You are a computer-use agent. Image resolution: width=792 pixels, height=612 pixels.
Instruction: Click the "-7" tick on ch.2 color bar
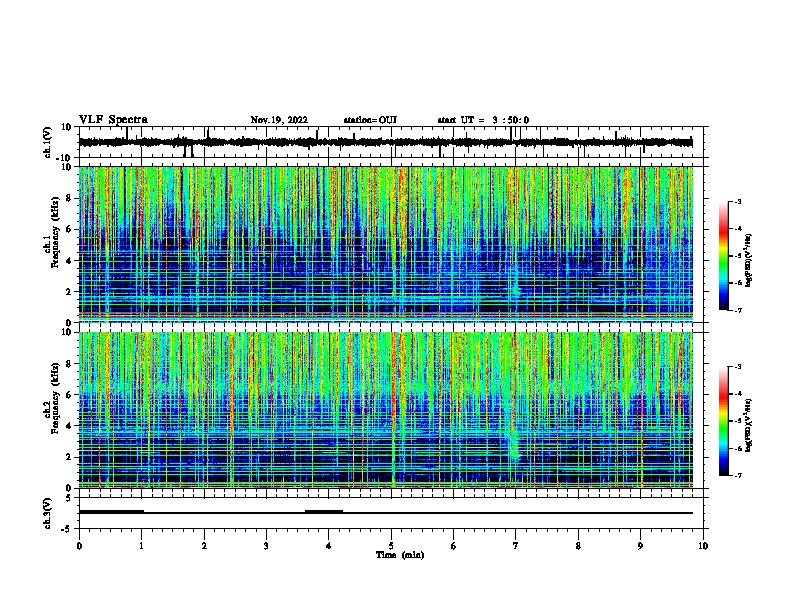[738, 475]
